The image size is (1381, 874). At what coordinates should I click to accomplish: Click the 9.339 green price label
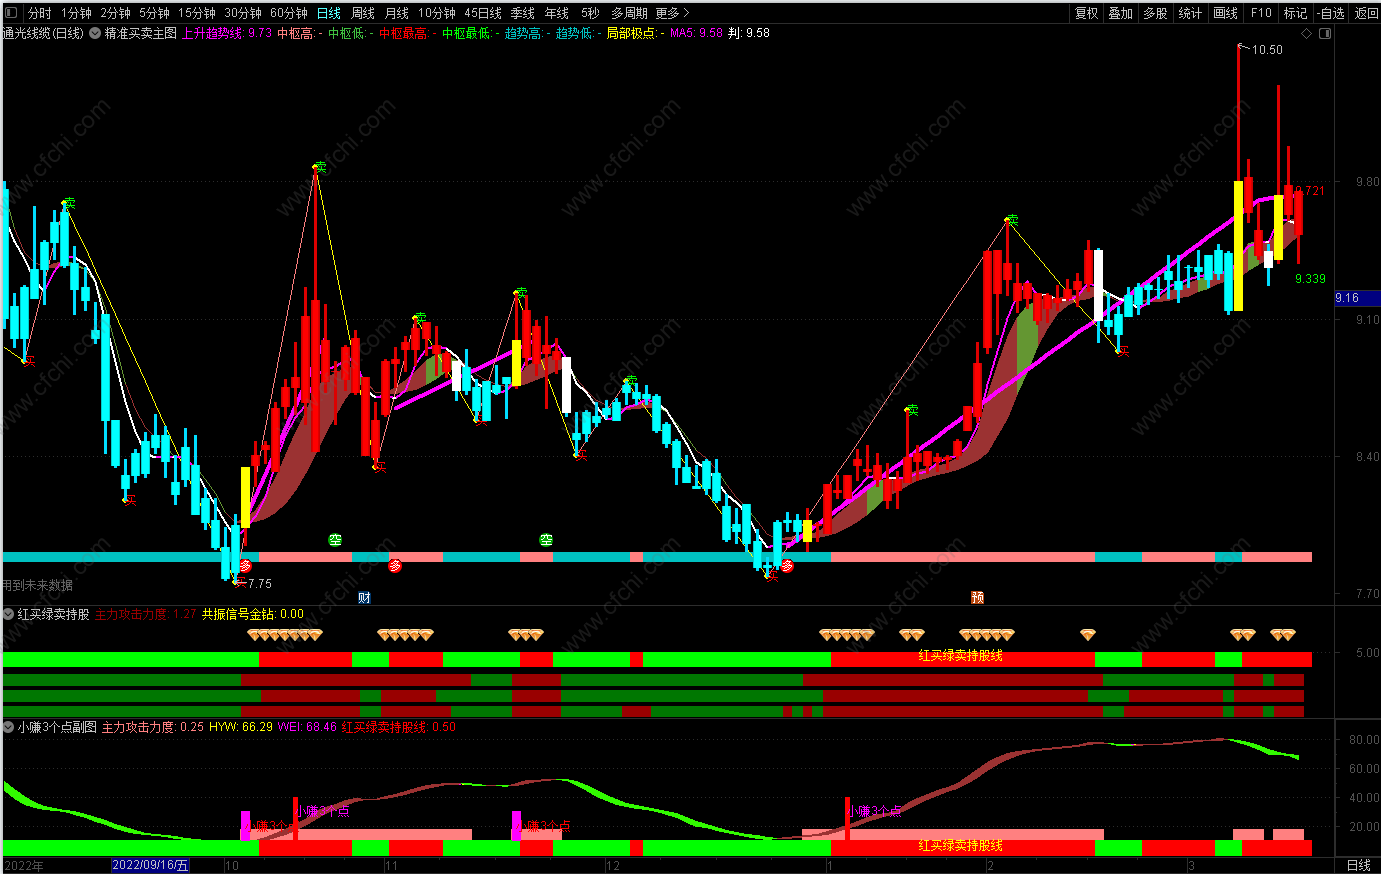pyautogui.click(x=1310, y=279)
